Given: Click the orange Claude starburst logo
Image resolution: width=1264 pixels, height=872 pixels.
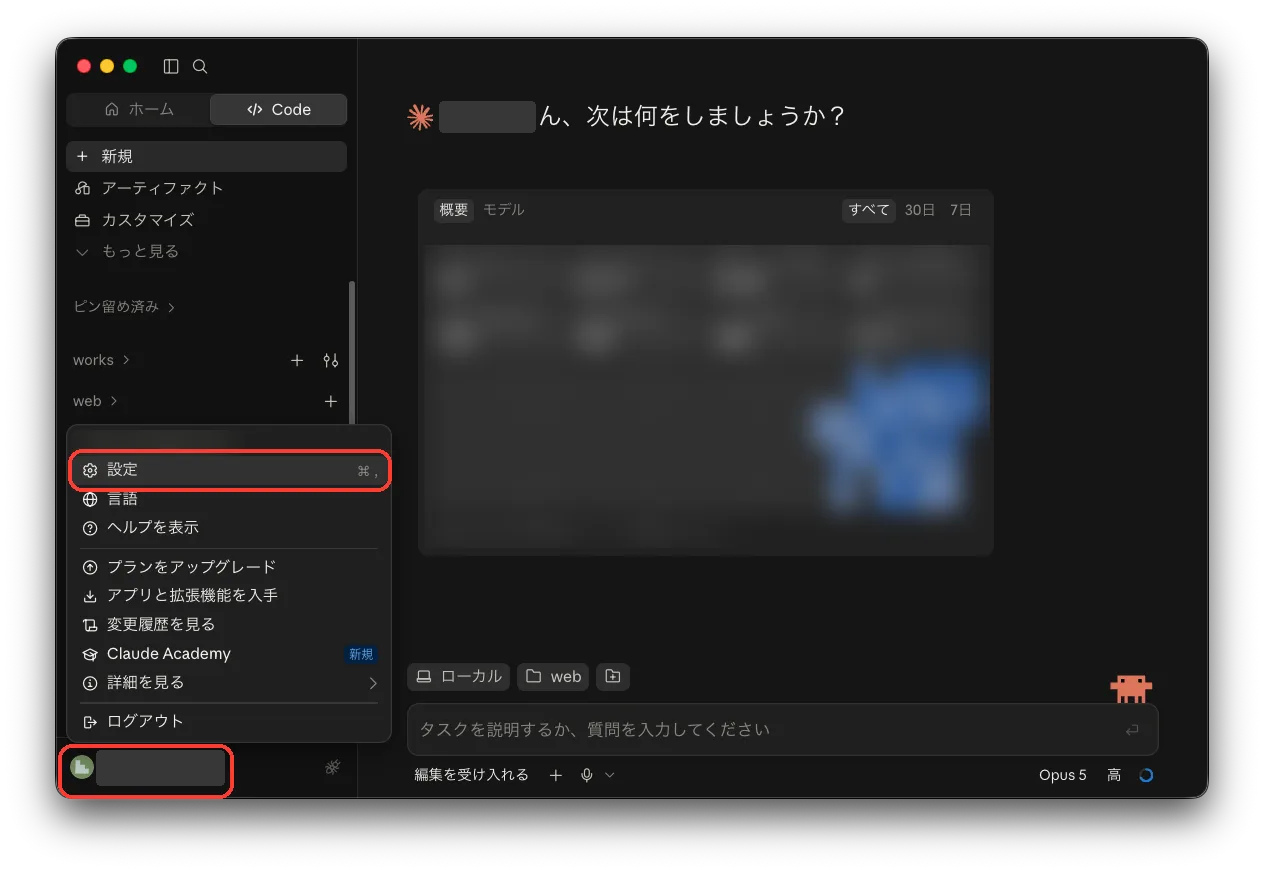Looking at the screenshot, I should (x=421, y=117).
